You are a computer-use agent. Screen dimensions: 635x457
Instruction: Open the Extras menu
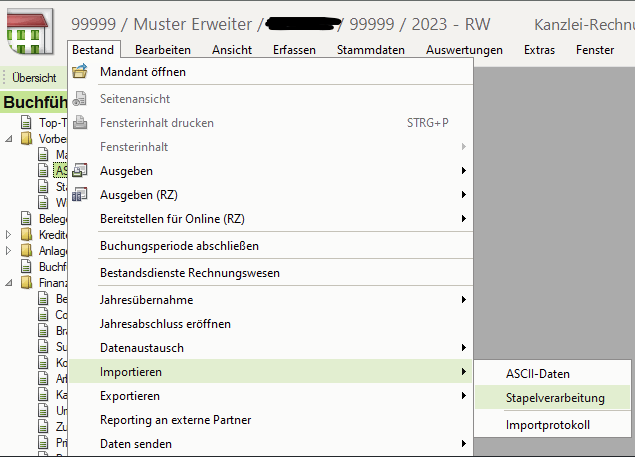point(539,50)
